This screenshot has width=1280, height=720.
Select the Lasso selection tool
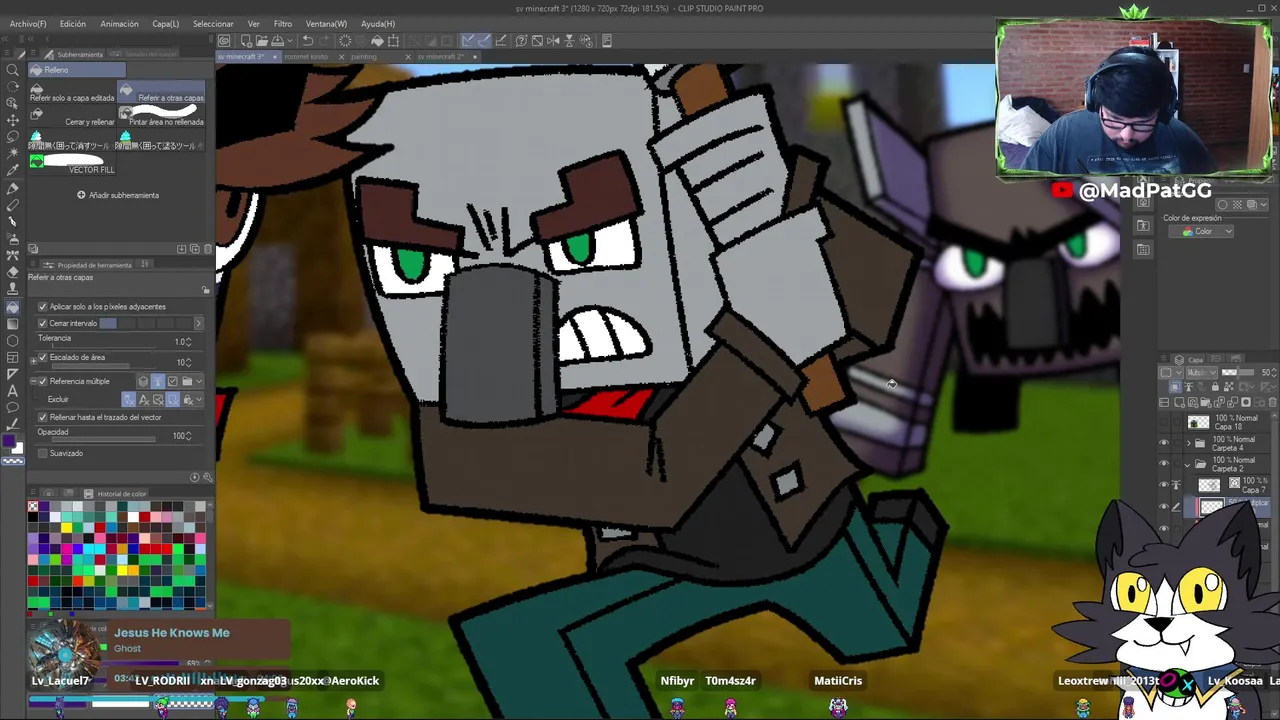pos(12,137)
